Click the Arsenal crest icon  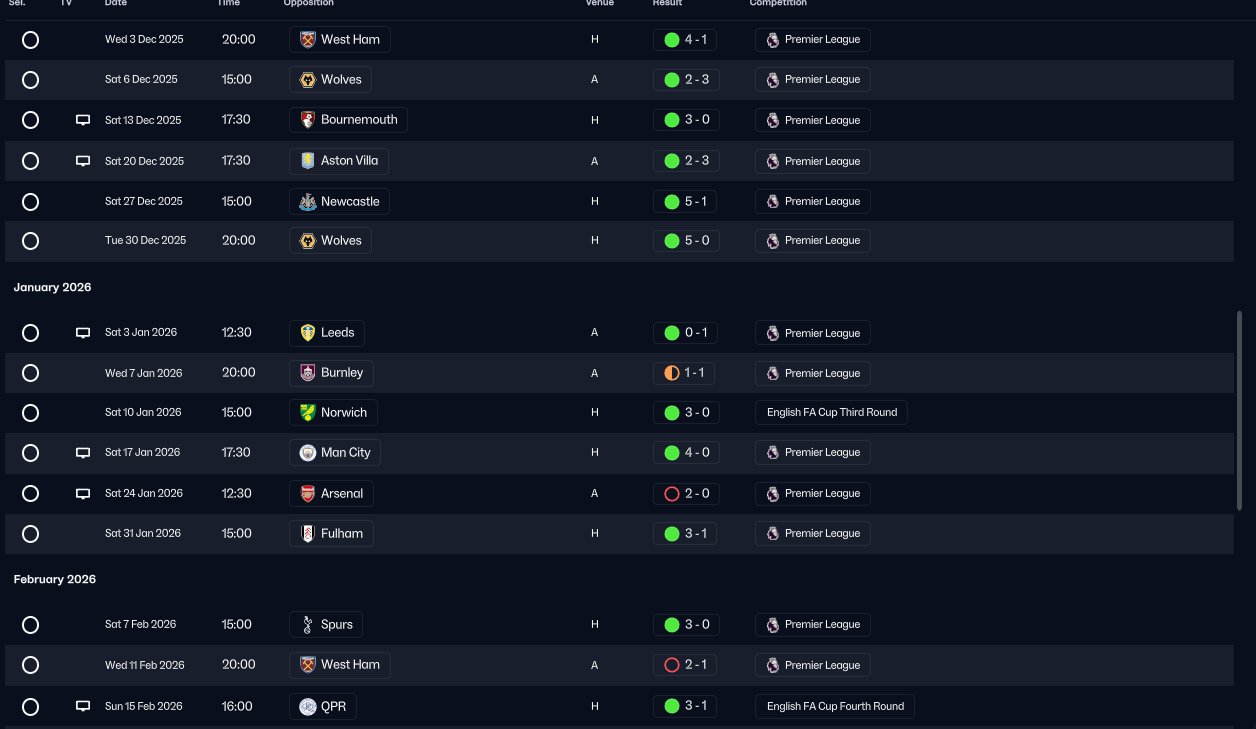coord(308,493)
